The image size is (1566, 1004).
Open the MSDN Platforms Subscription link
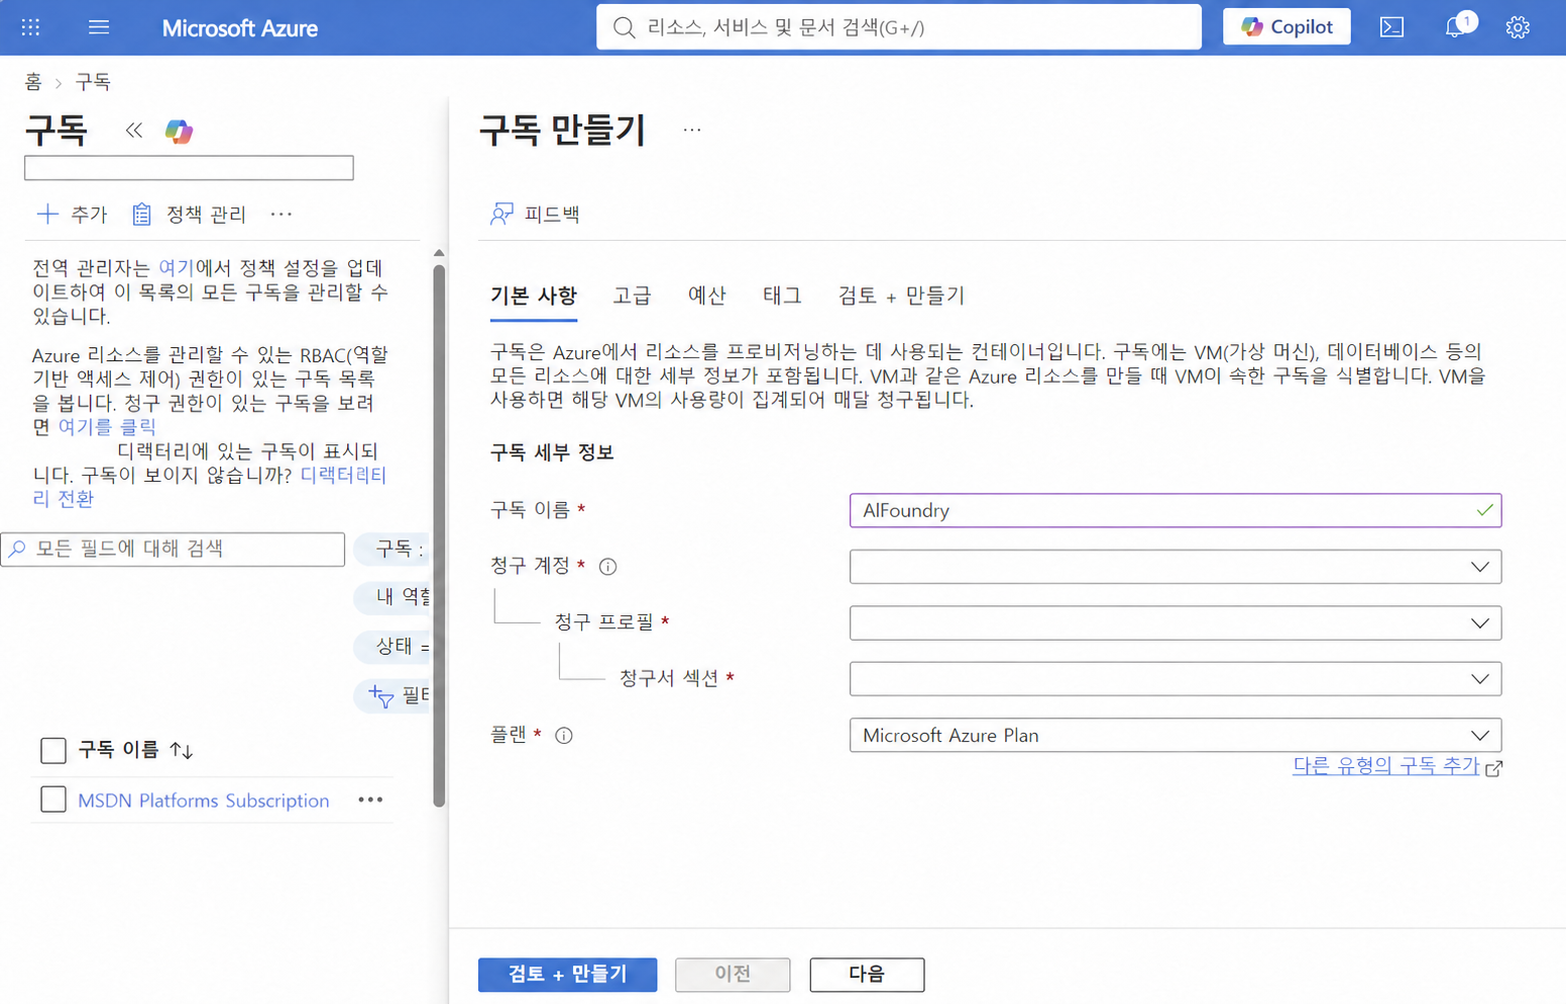pyautogui.click(x=203, y=801)
